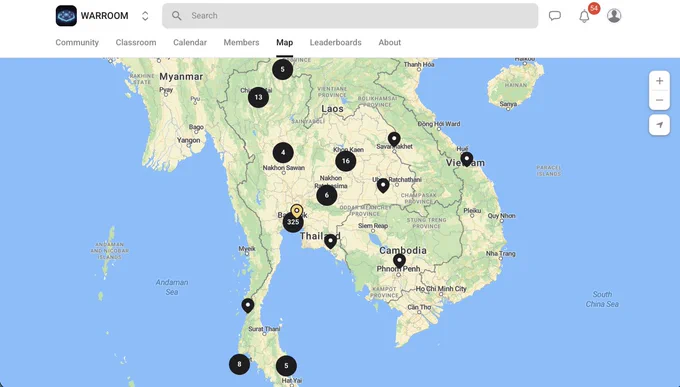Open the 325-member cluster near Bangkok
The image size is (680, 387).
pyautogui.click(x=293, y=222)
